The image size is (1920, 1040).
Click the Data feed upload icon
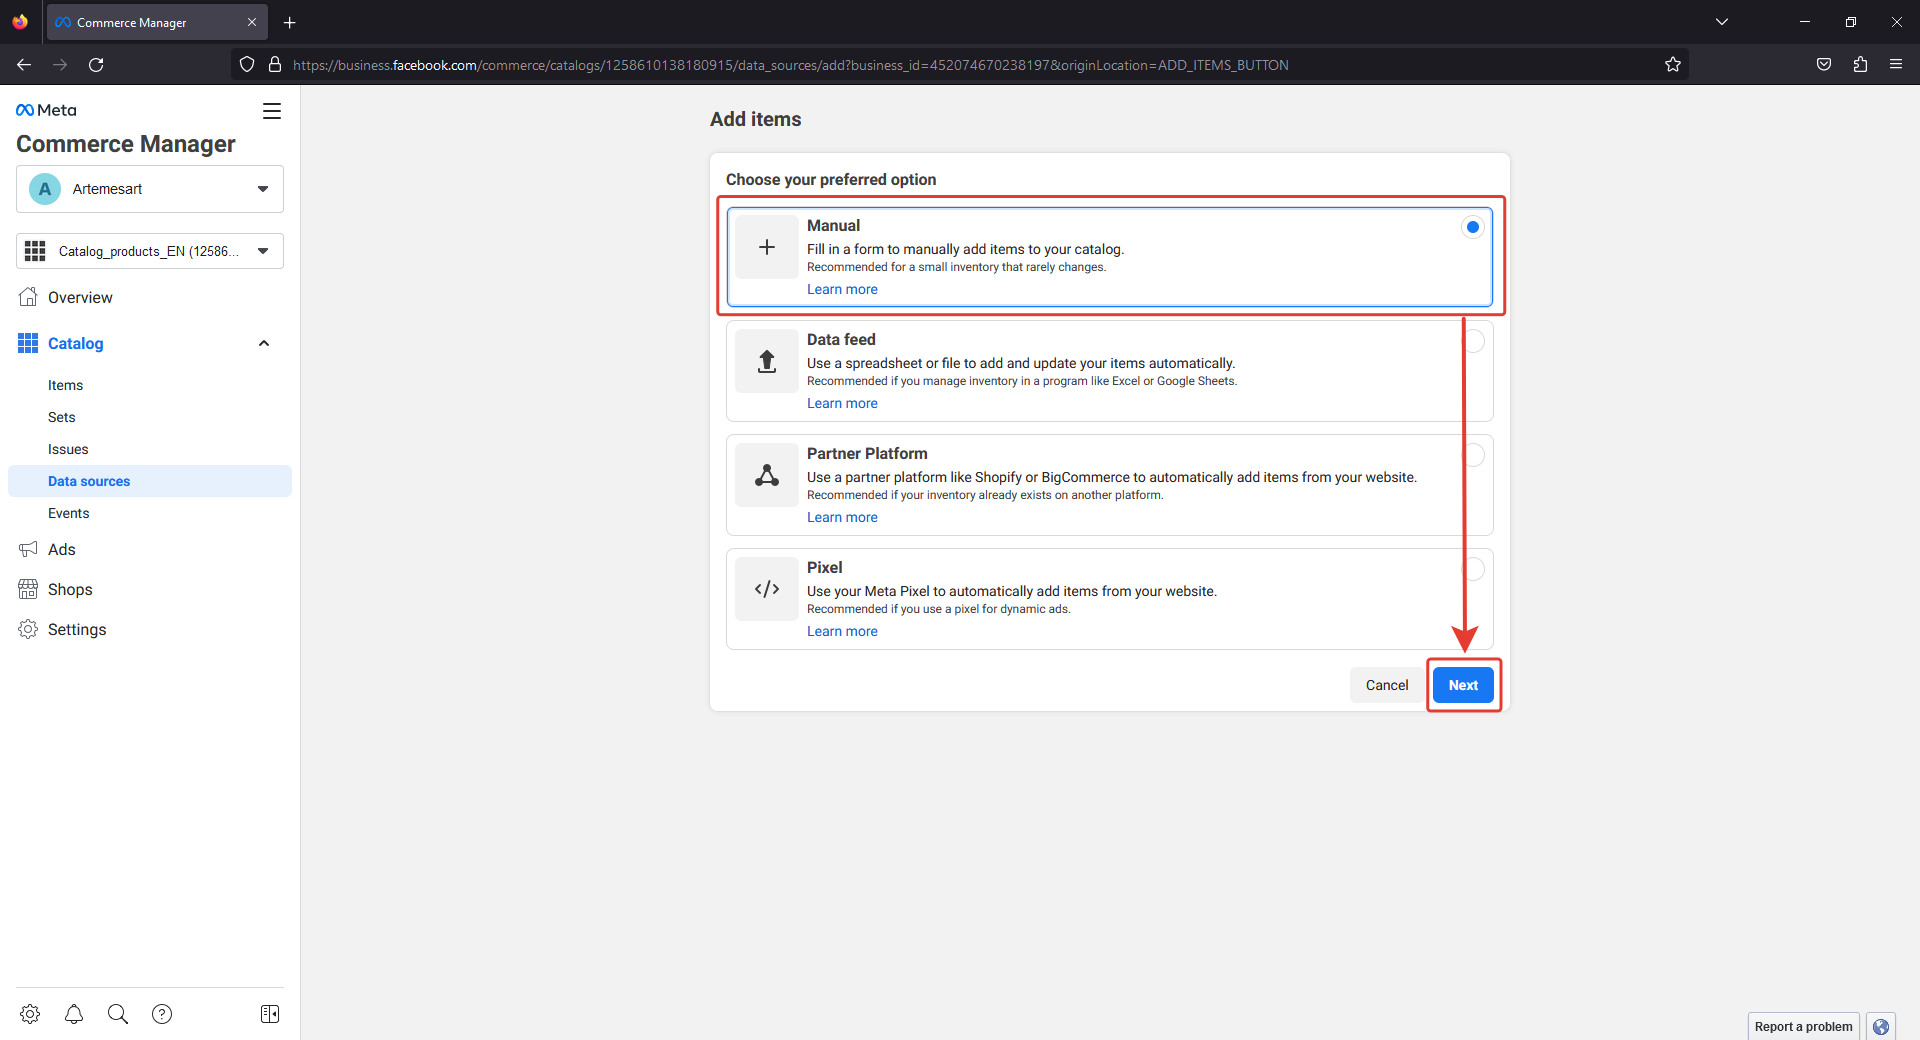tap(767, 361)
